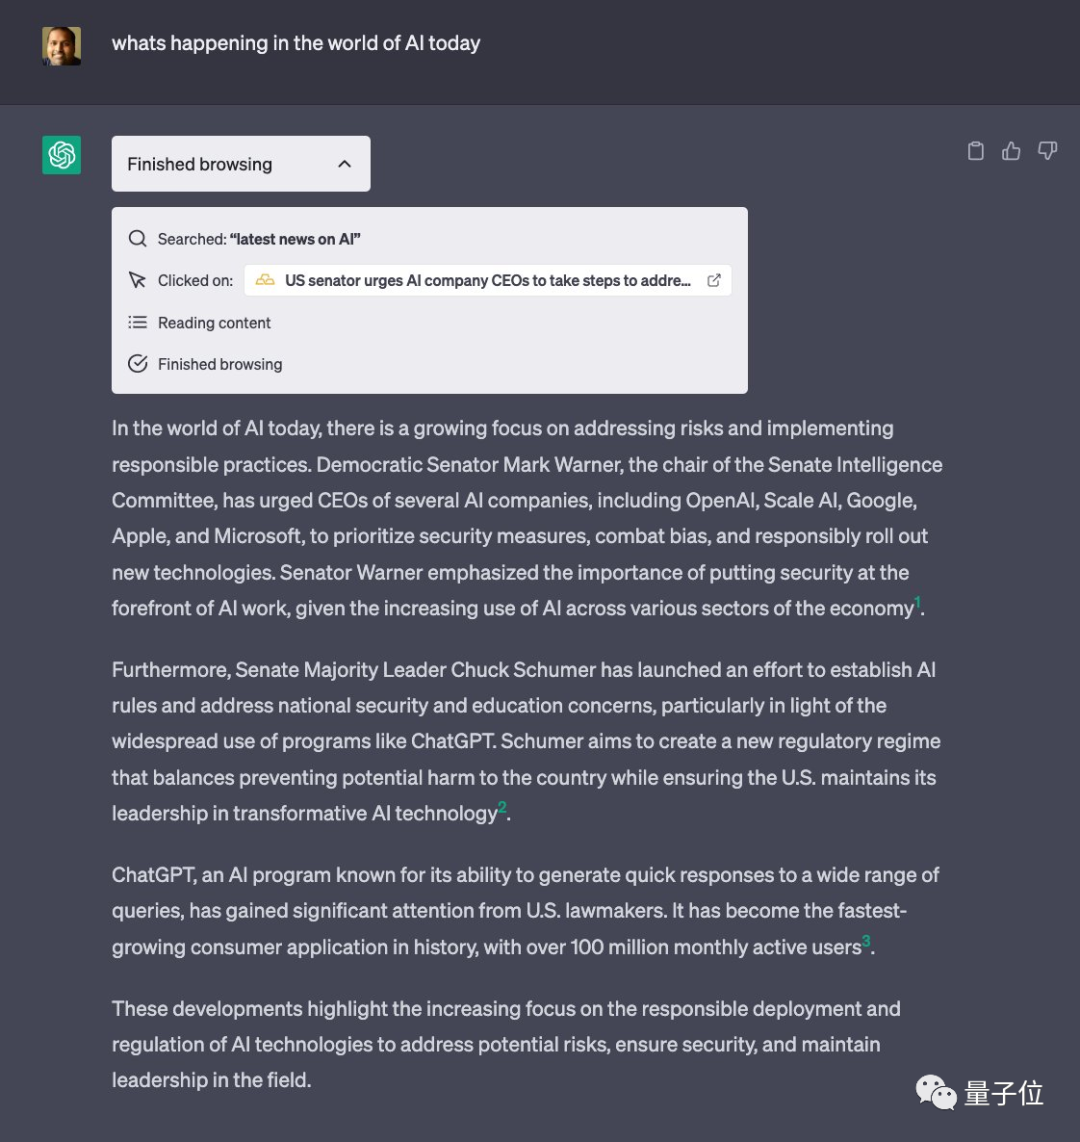The image size is (1080, 1142).
Task: Give the response a thumbs up
Action: click(x=1011, y=150)
